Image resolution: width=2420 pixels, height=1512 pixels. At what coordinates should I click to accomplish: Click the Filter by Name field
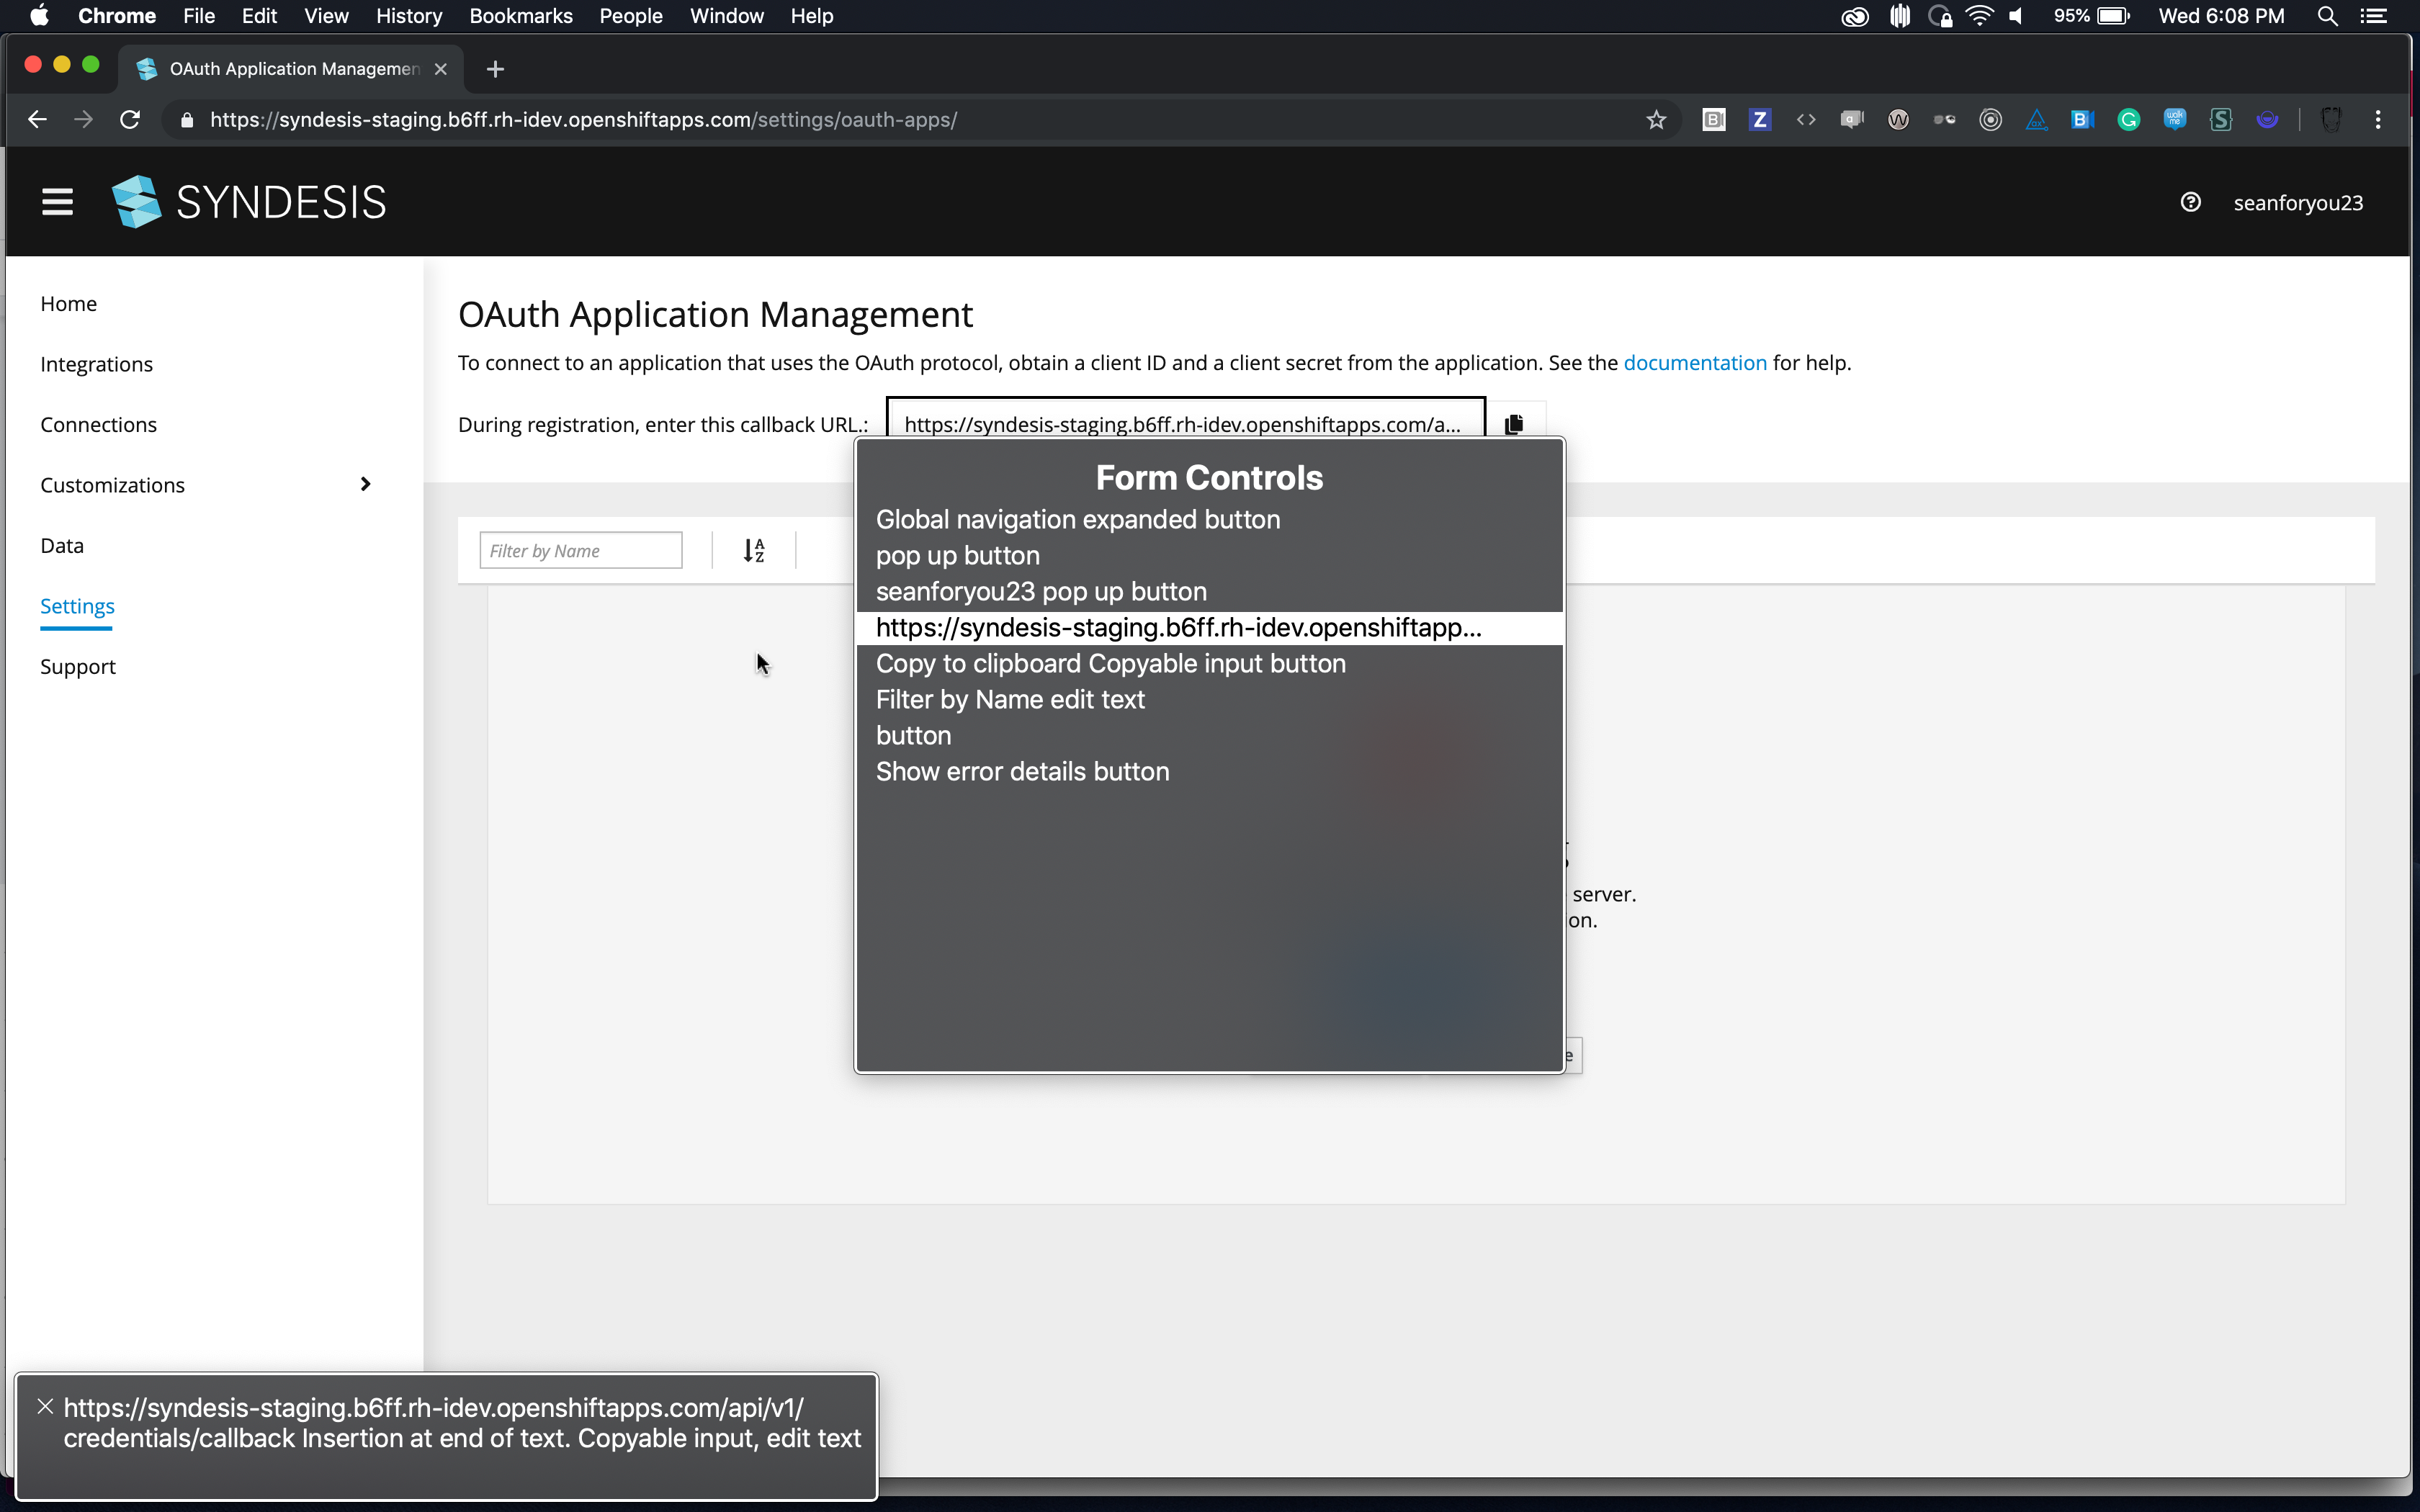click(580, 550)
